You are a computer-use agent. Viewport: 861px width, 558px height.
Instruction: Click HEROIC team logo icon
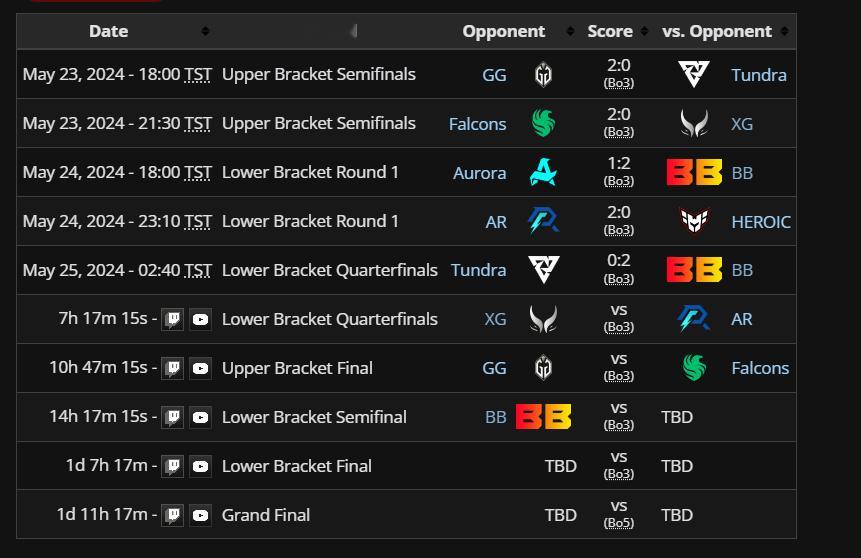click(x=694, y=221)
